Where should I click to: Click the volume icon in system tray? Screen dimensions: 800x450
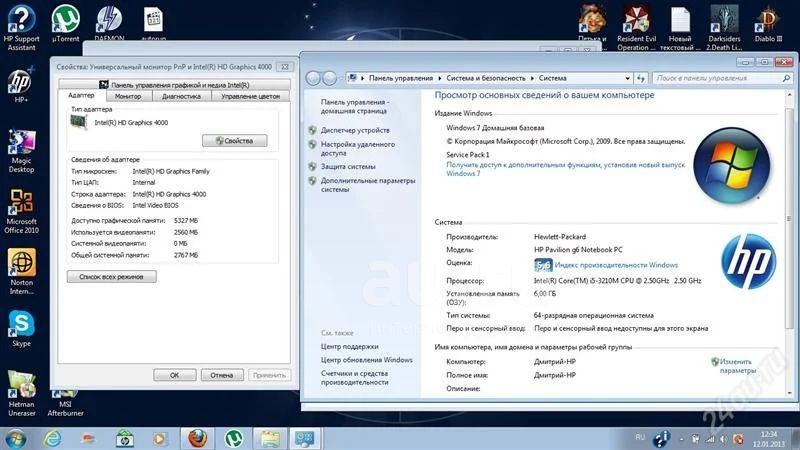pos(723,439)
